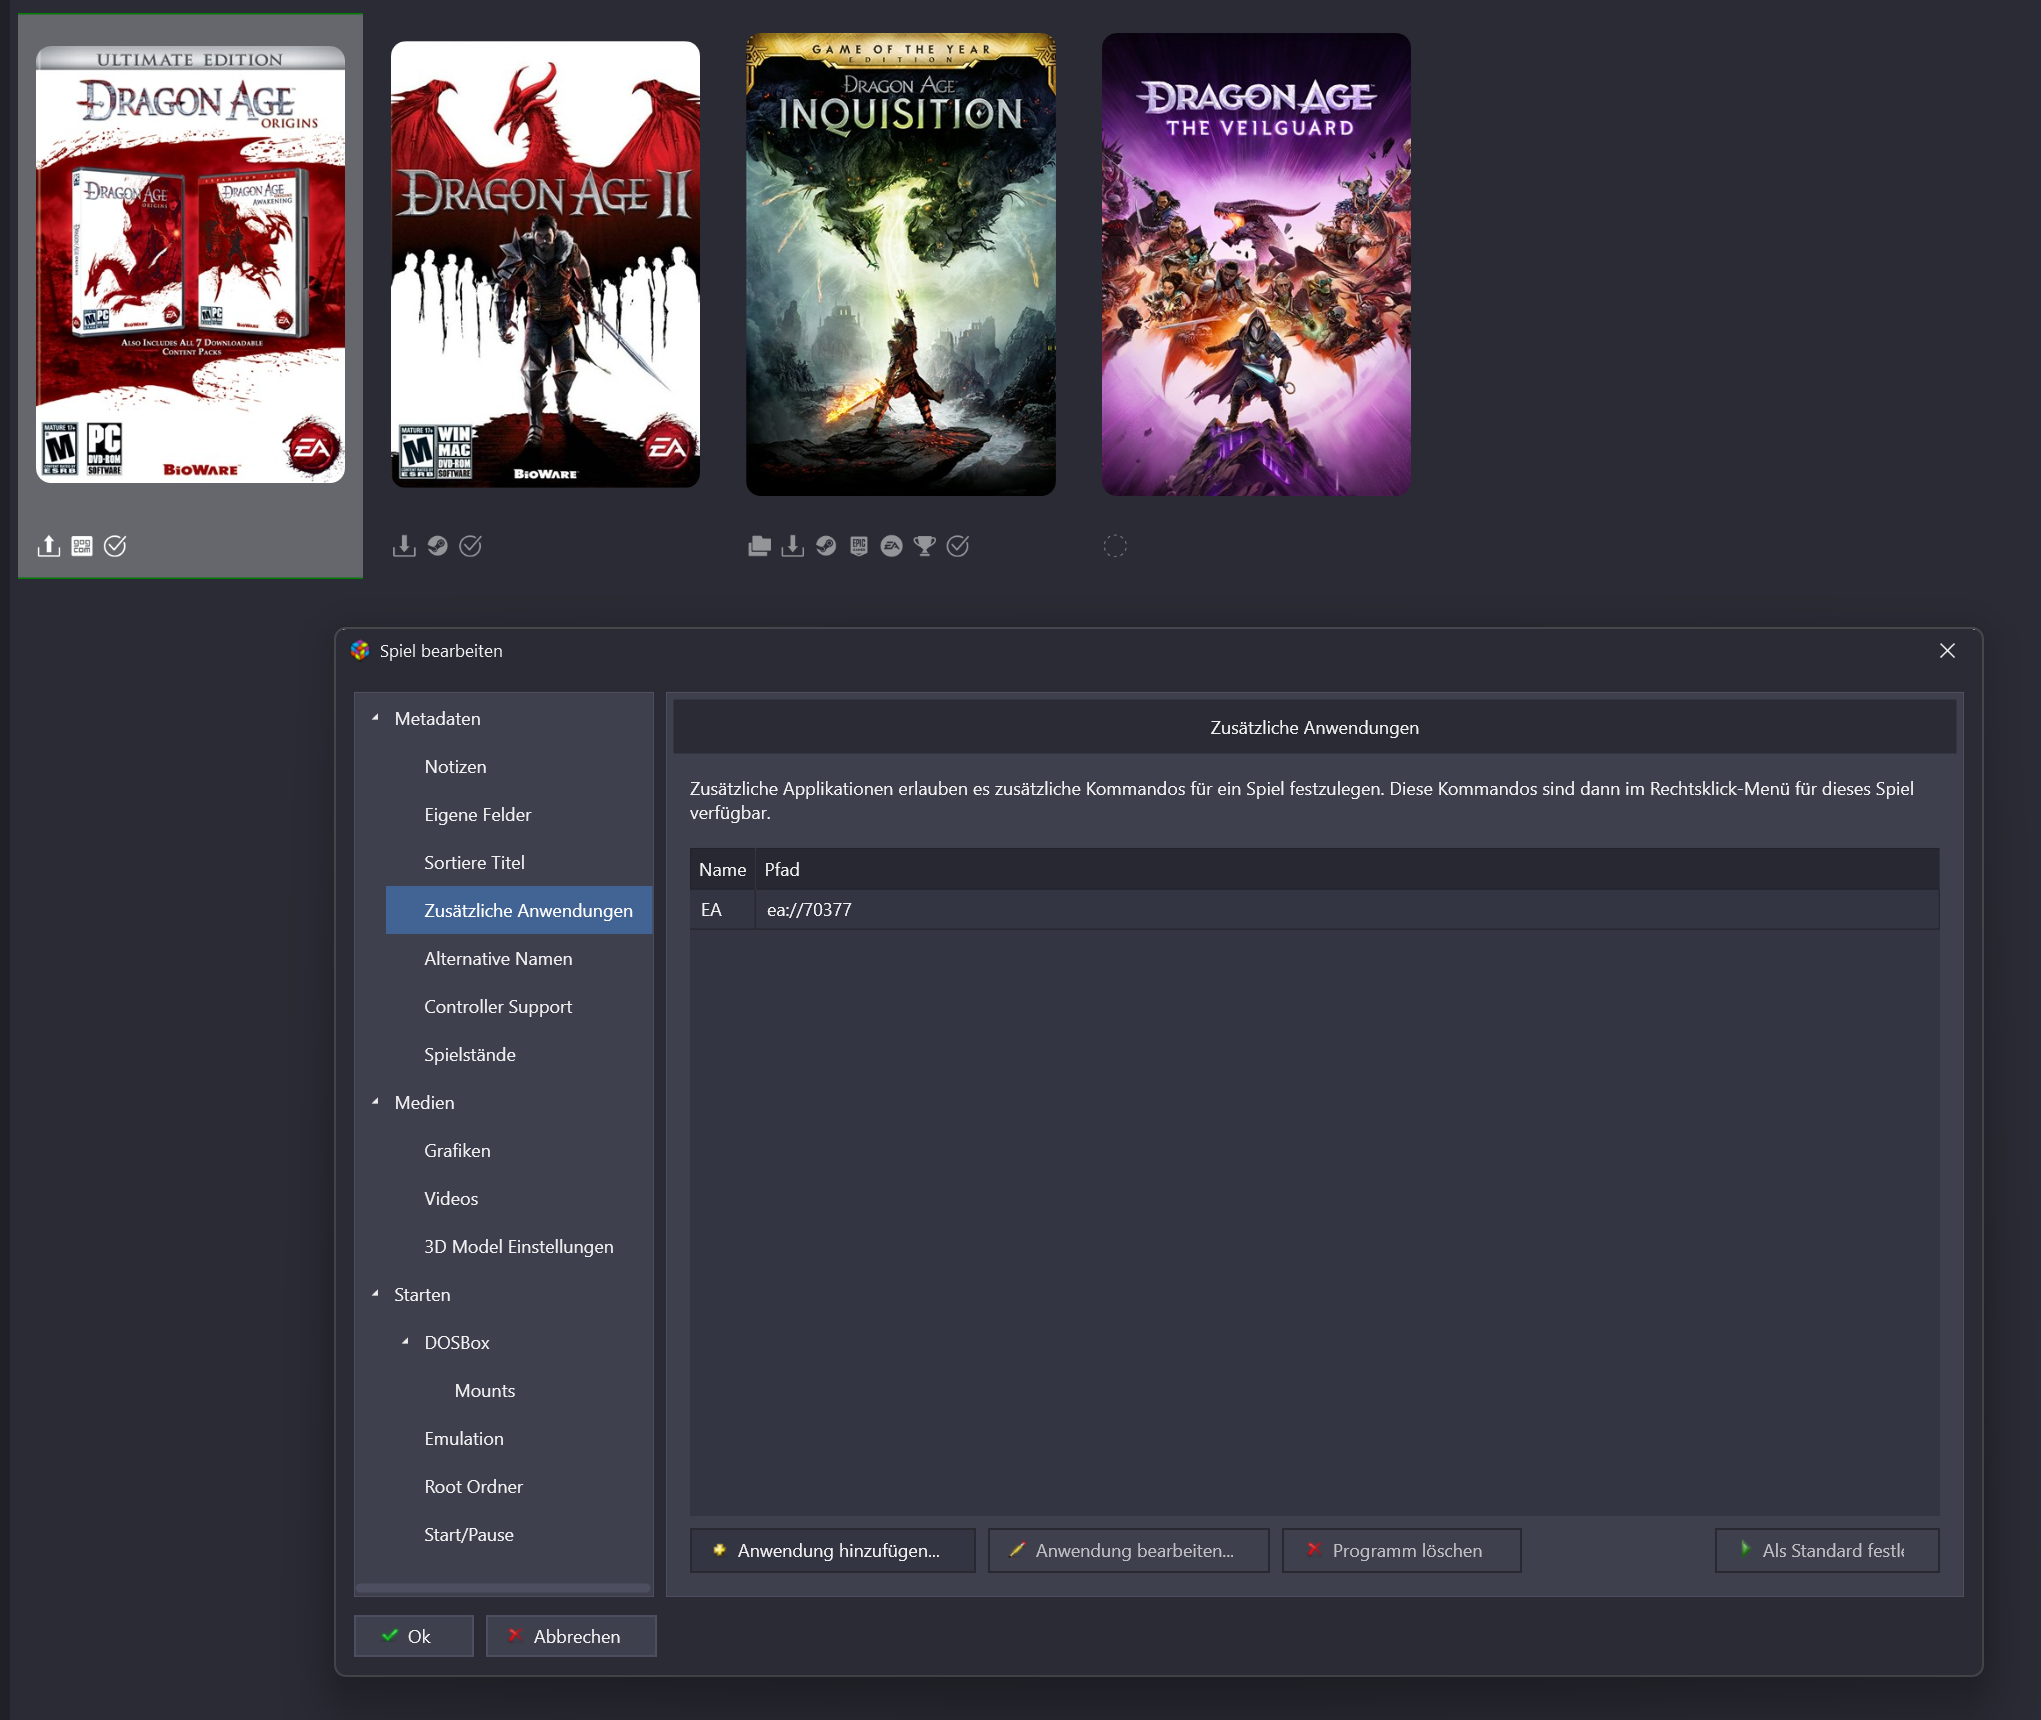Click the Anwendung hinzufügen button
The width and height of the screenshot is (2041, 1720).
point(832,1550)
